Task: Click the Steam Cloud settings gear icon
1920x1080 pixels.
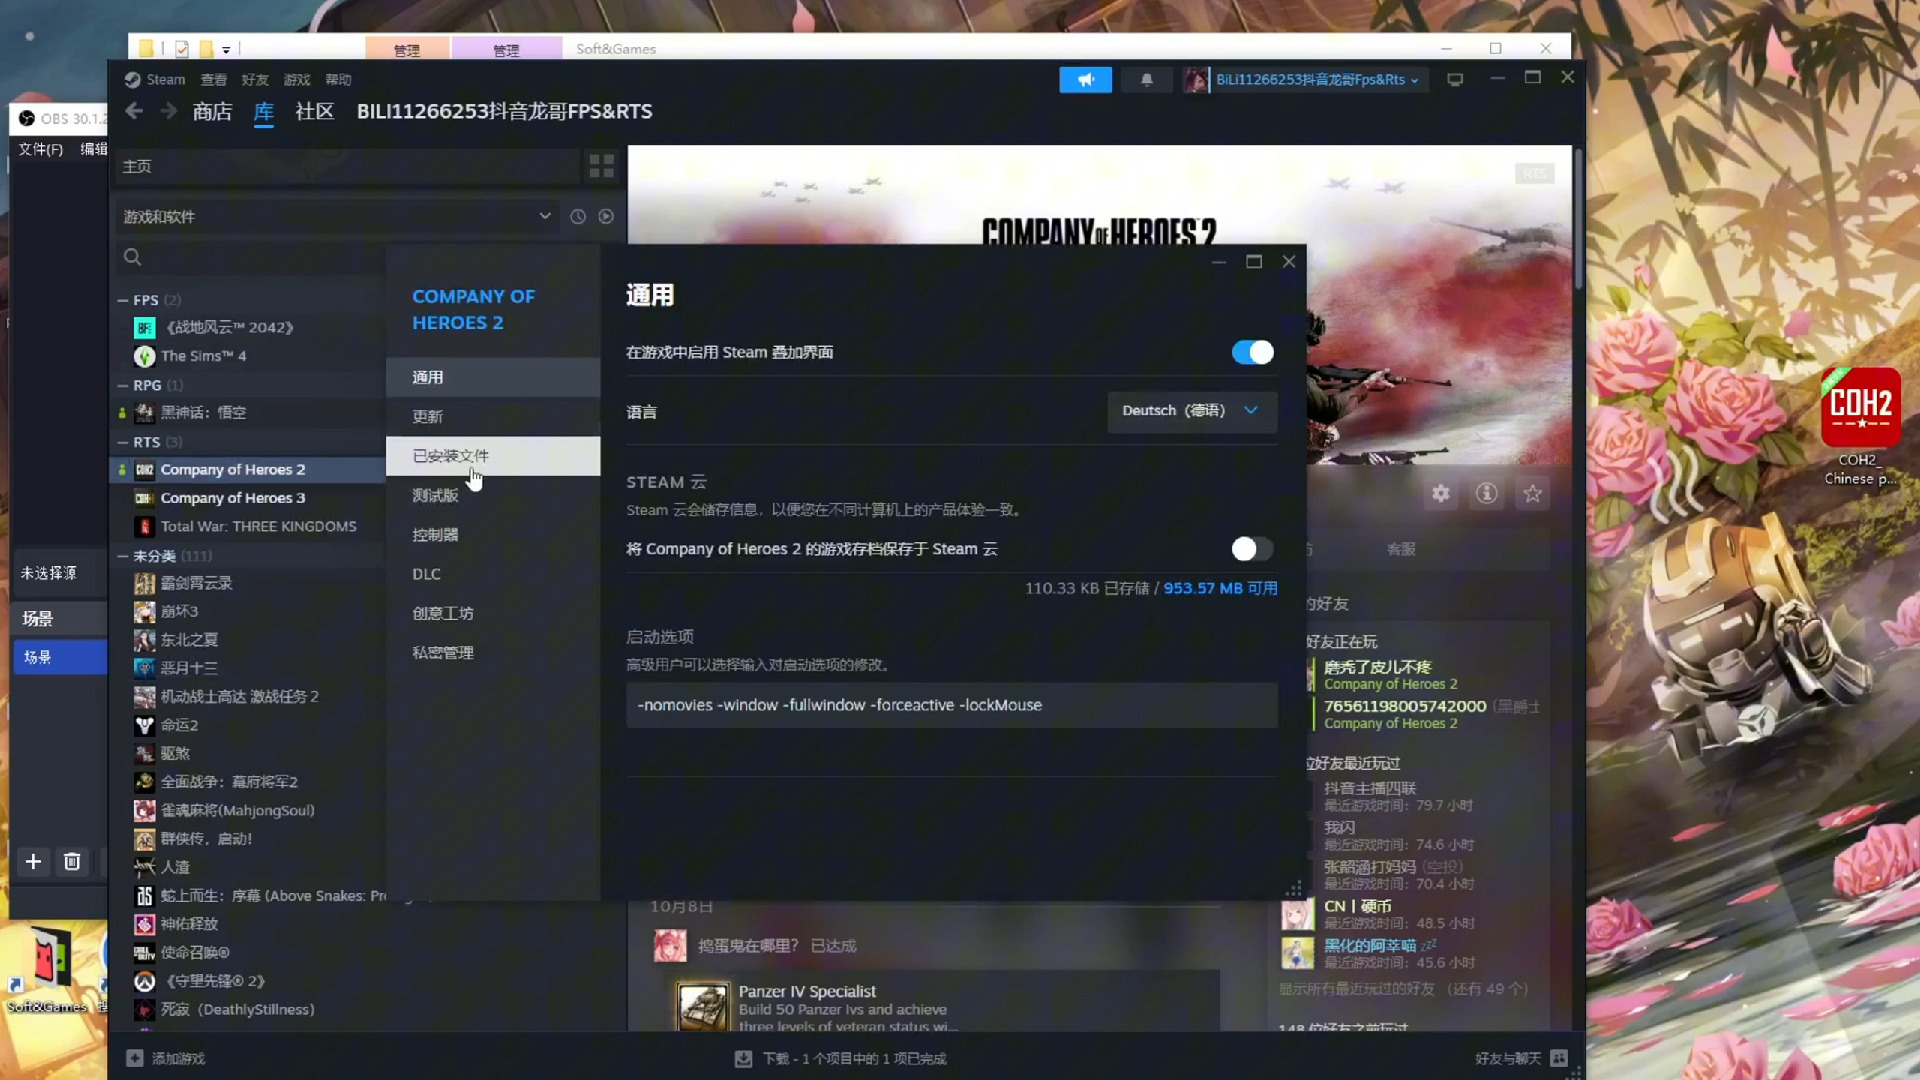Action: point(1441,493)
